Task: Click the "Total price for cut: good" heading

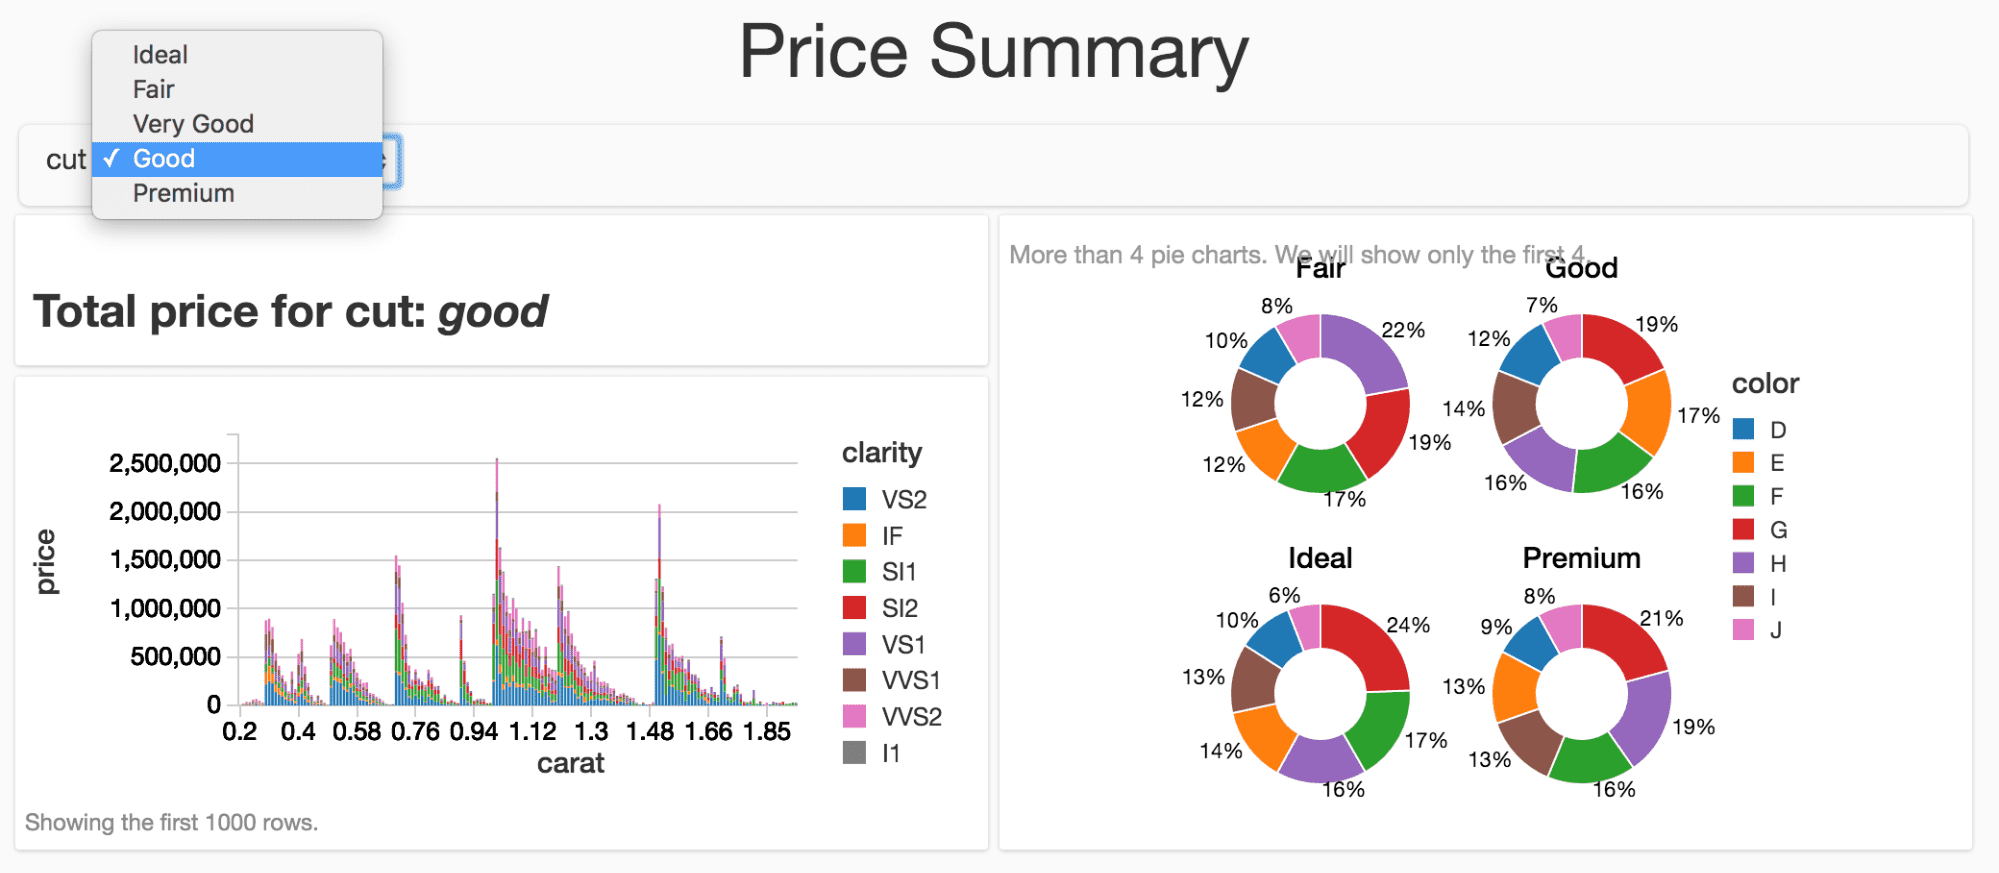Action: point(290,312)
